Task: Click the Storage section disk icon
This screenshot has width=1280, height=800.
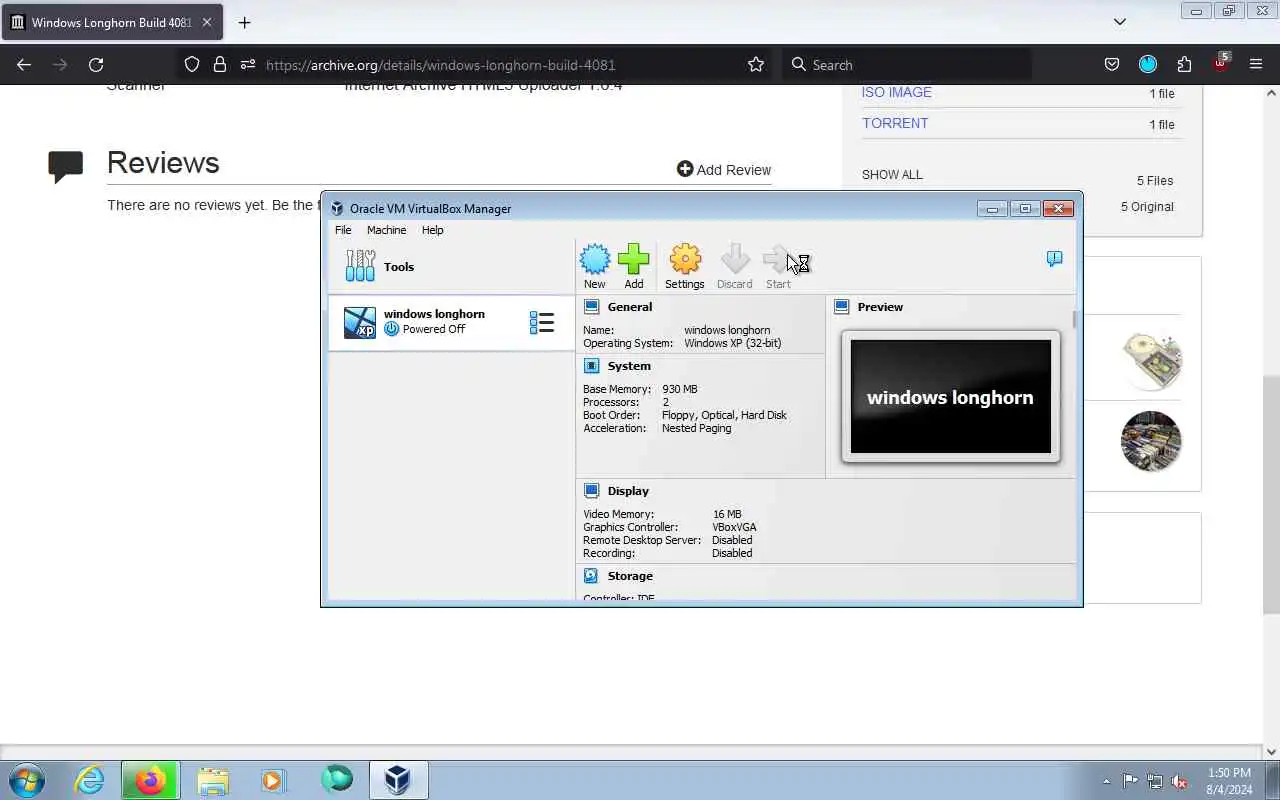Action: pyautogui.click(x=591, y=576)
